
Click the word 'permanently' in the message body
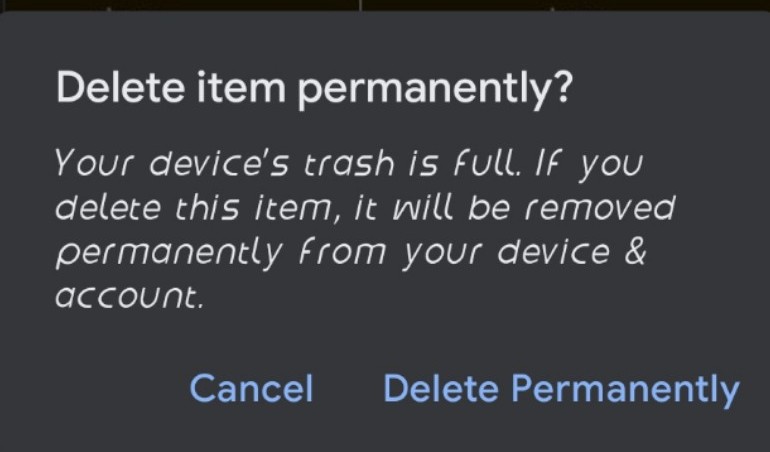168,254
